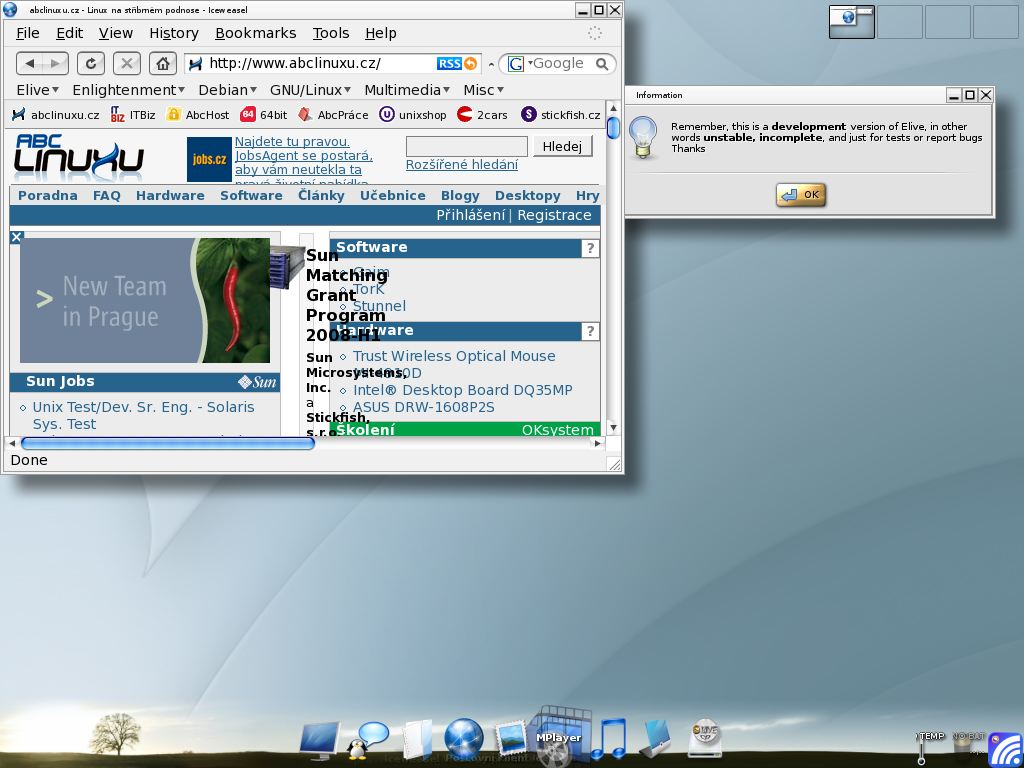Click the page scrollbar down arrow

(x=613, y=428)
